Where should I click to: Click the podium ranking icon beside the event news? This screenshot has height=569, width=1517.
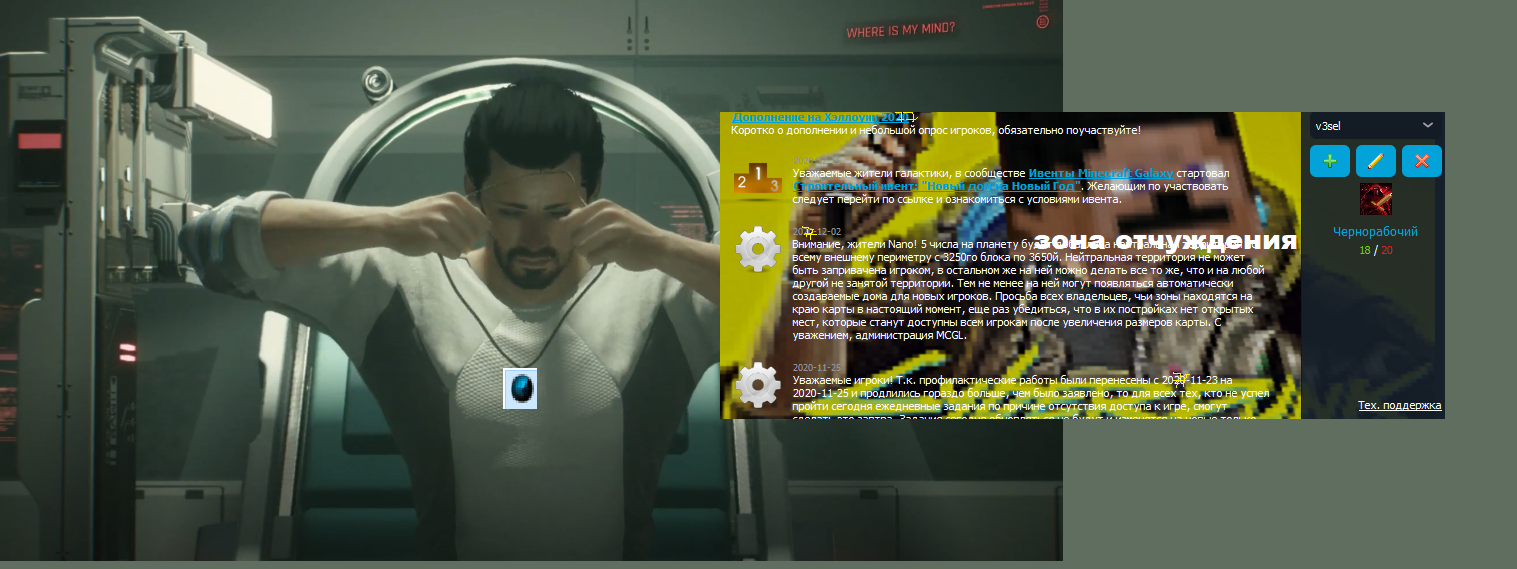tap(757, 179)
